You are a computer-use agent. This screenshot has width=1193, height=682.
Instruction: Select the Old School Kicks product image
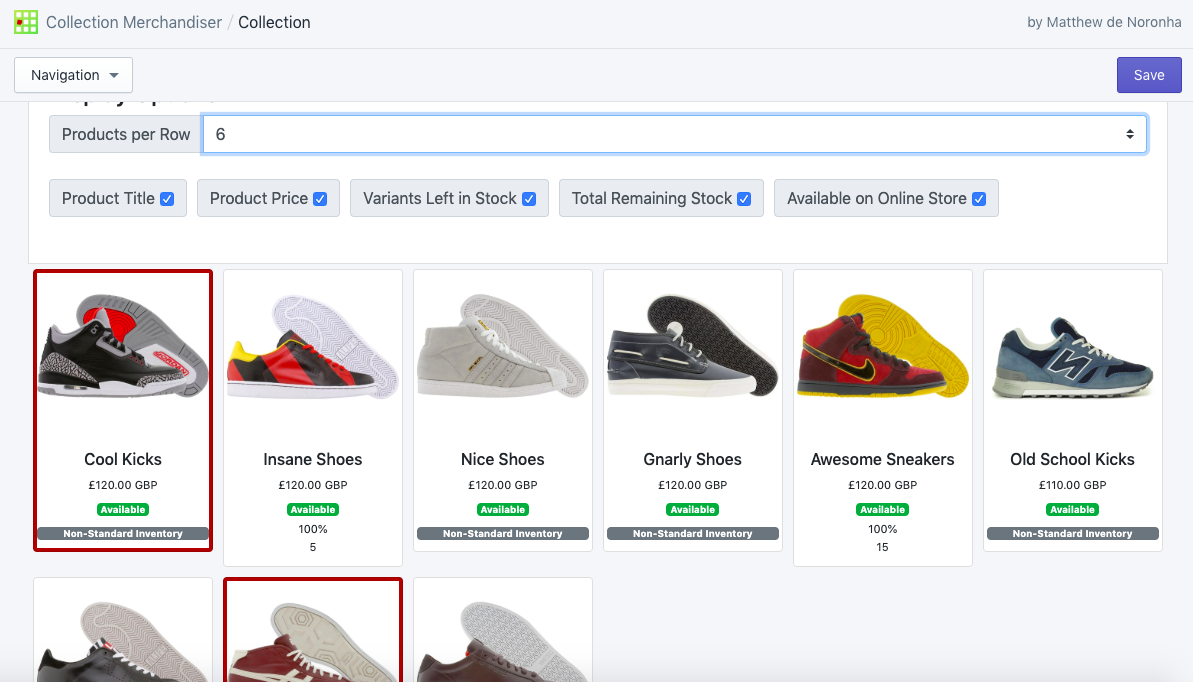pos(1073,358)
